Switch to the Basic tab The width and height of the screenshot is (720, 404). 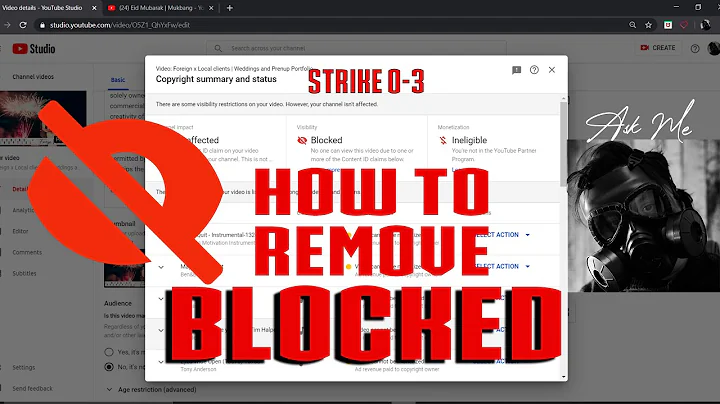click(x=118, y=79)
